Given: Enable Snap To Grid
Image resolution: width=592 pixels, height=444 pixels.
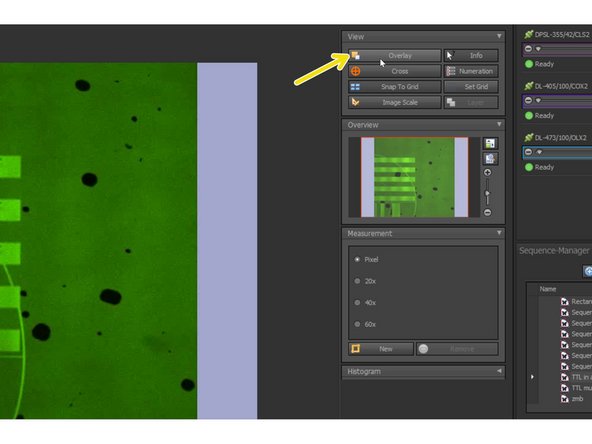Looking at the screenshot, I should [x=395, y=86].
